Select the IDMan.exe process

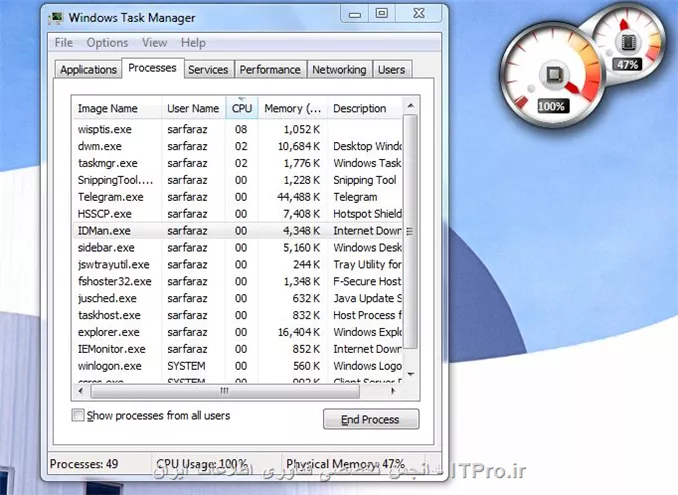(237, 230)
